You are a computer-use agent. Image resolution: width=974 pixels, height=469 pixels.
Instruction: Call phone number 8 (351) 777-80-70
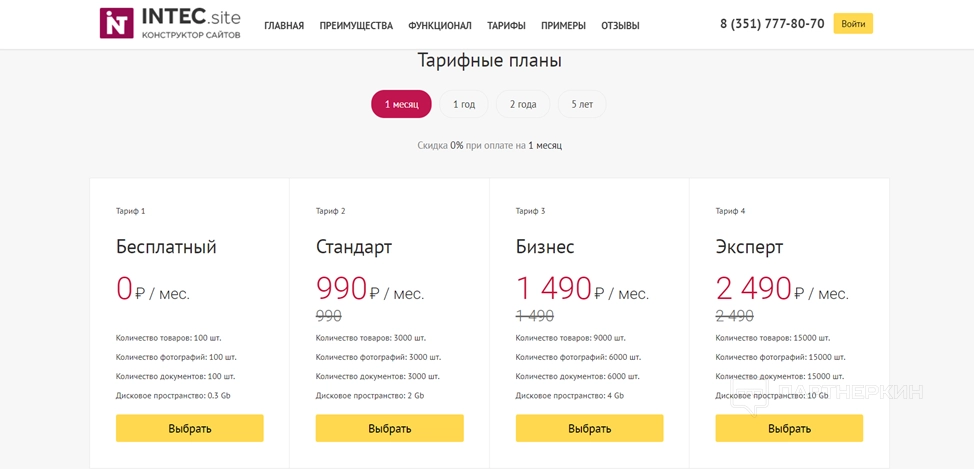coord(772,24)
